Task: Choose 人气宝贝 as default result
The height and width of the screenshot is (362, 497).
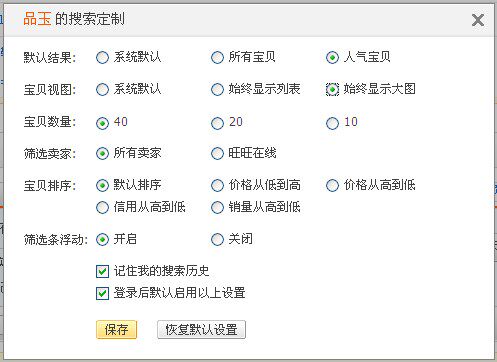Action: point(332,58)
